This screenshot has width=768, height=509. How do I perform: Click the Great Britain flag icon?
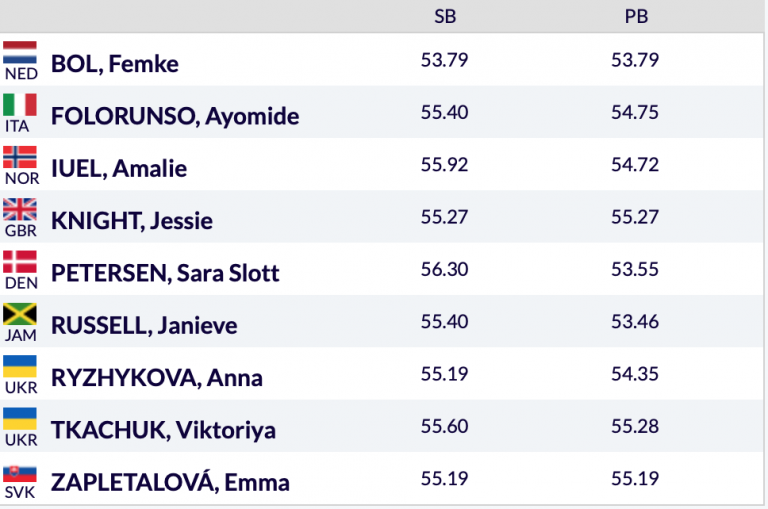coord(20,210)
